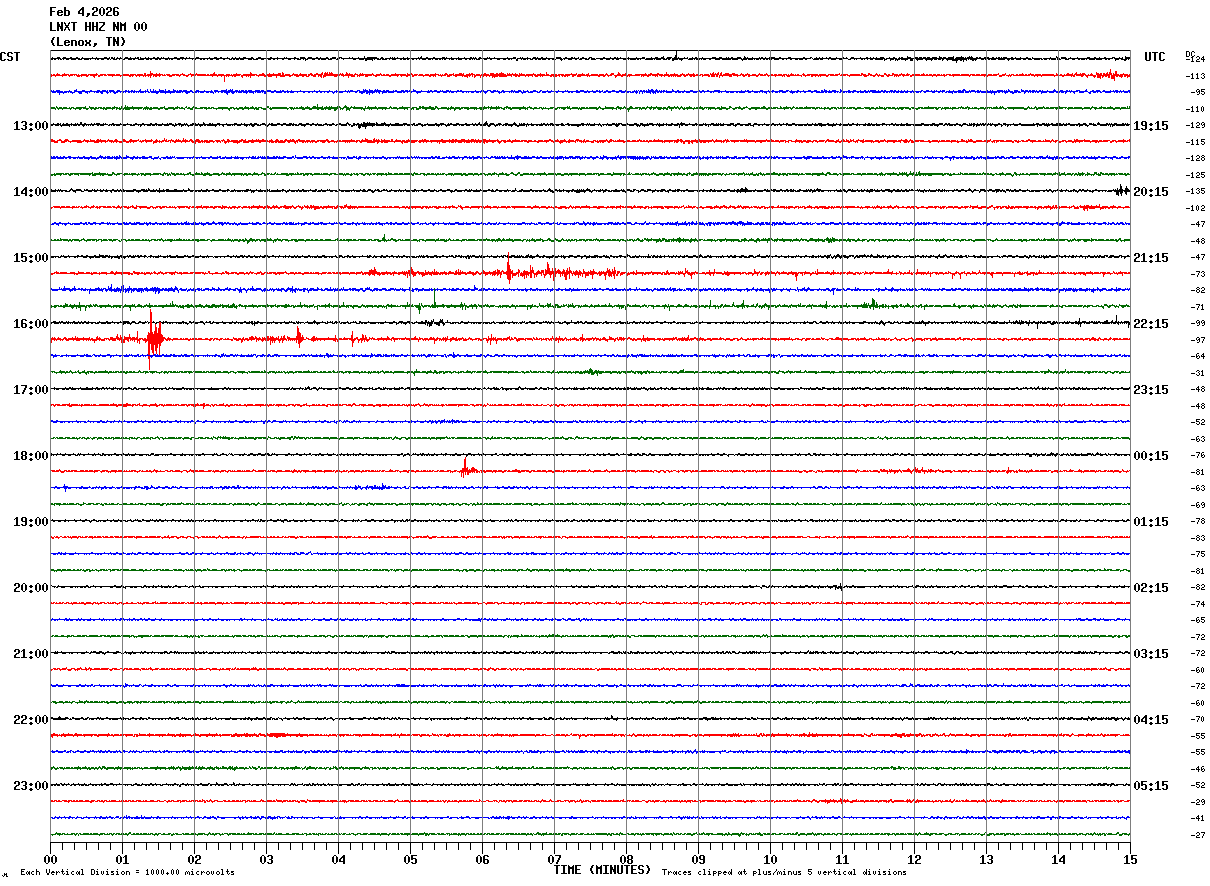Click the '19:00' CST time label
Screen dimensions: 1210x886
click(30, 522)
